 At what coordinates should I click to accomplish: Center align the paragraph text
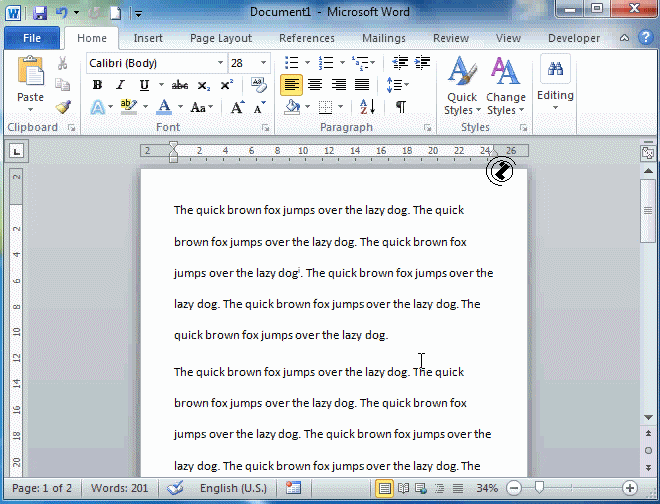pyautogui.click(x=315, y=85)
